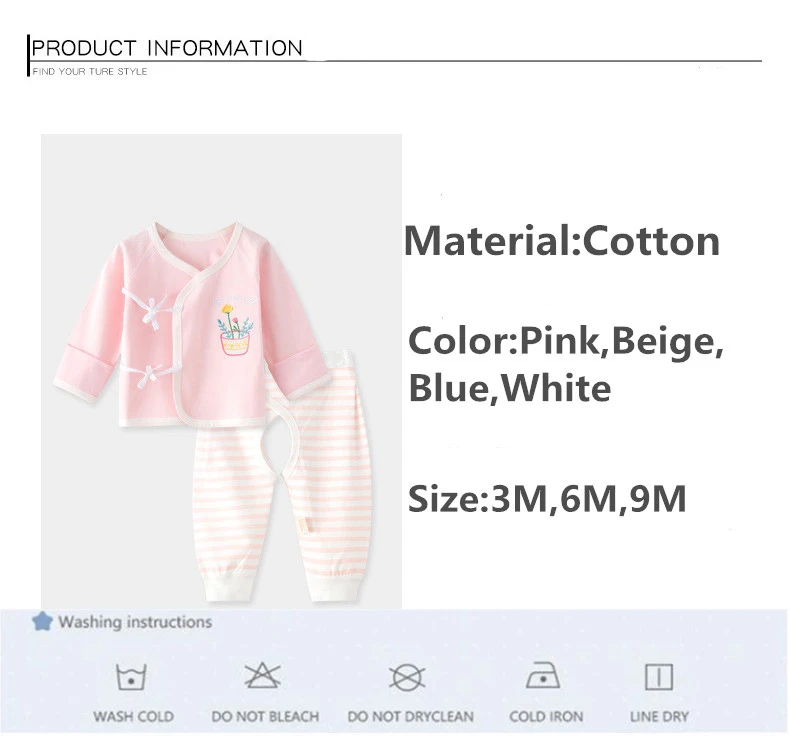Click the PRODUCT INFORMATION heading
This screenshot has height=738, width=790.
tap(167, 48)
